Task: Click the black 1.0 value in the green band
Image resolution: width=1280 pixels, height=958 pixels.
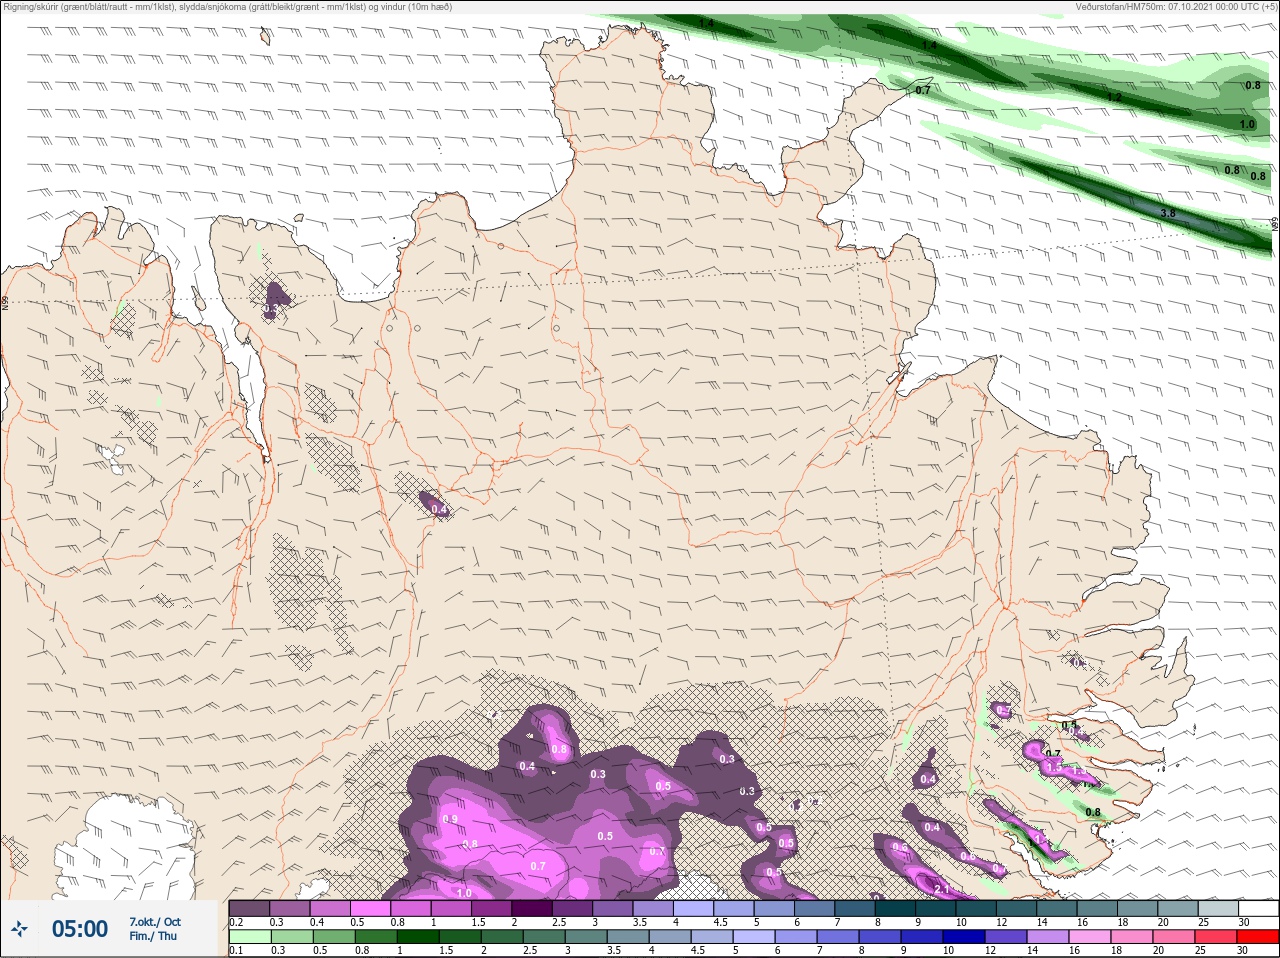Action: 1247,125
